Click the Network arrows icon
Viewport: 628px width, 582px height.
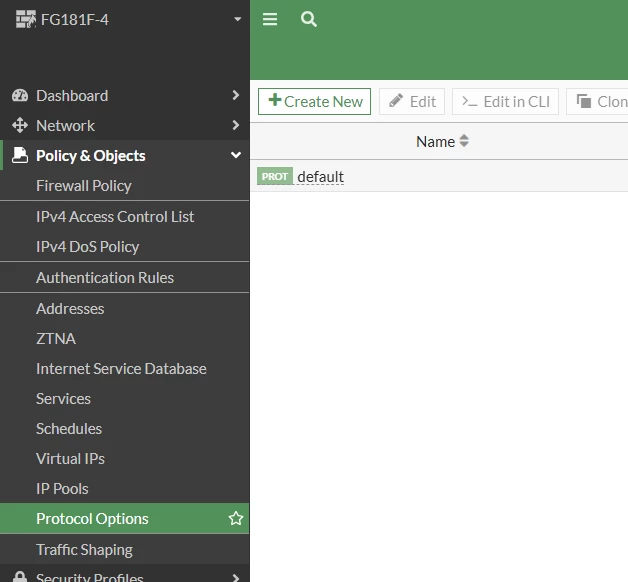(20, 125)
